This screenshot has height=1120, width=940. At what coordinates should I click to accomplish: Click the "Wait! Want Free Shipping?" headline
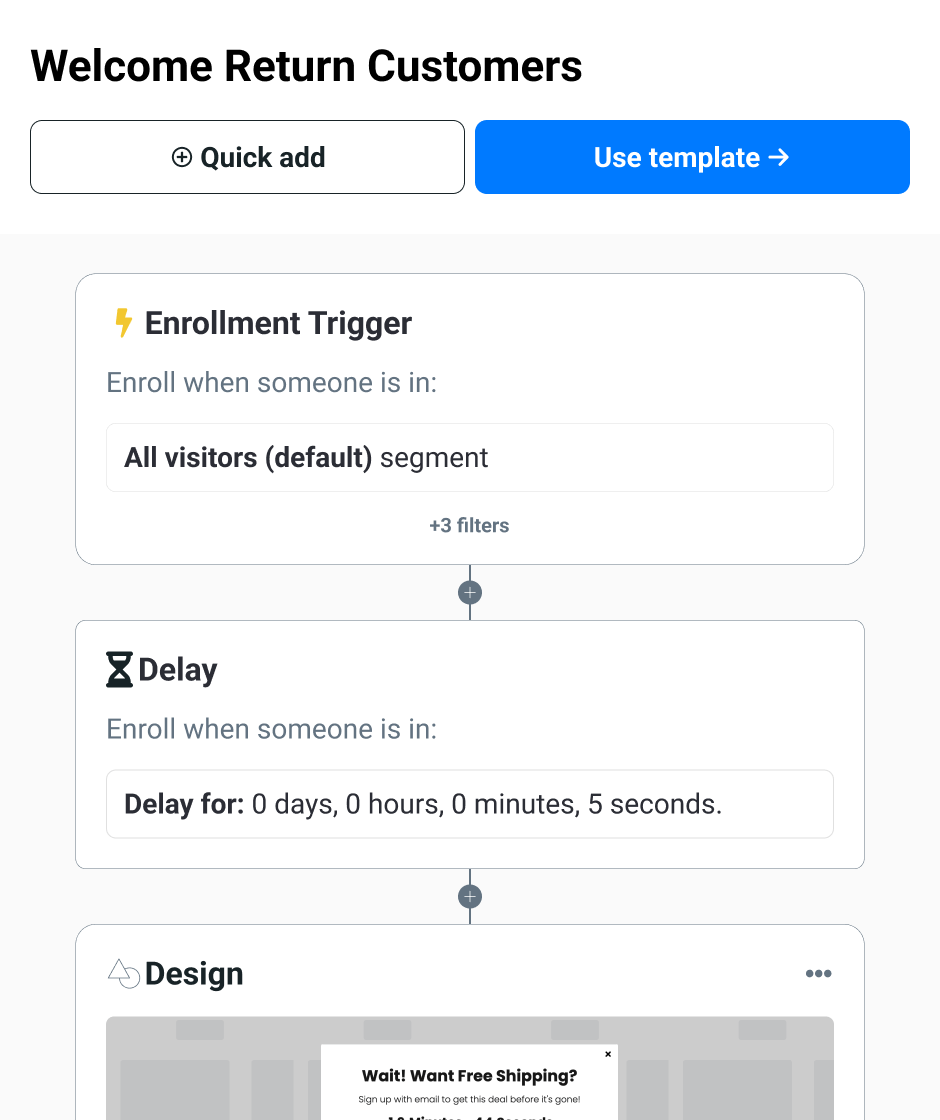point(469,1076)
